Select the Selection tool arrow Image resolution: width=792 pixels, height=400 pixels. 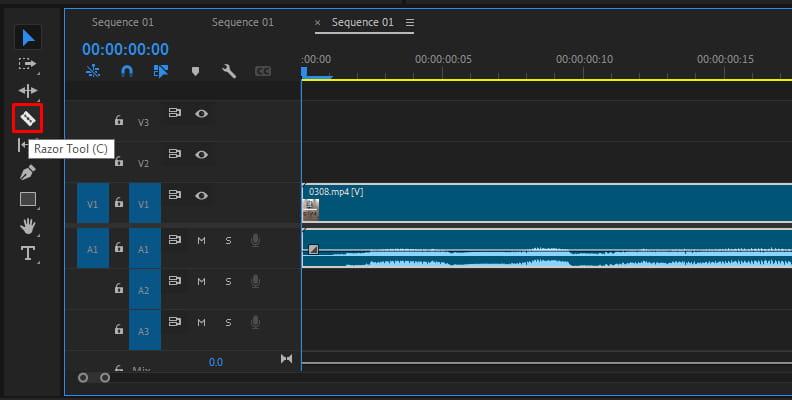pos(28,38)
